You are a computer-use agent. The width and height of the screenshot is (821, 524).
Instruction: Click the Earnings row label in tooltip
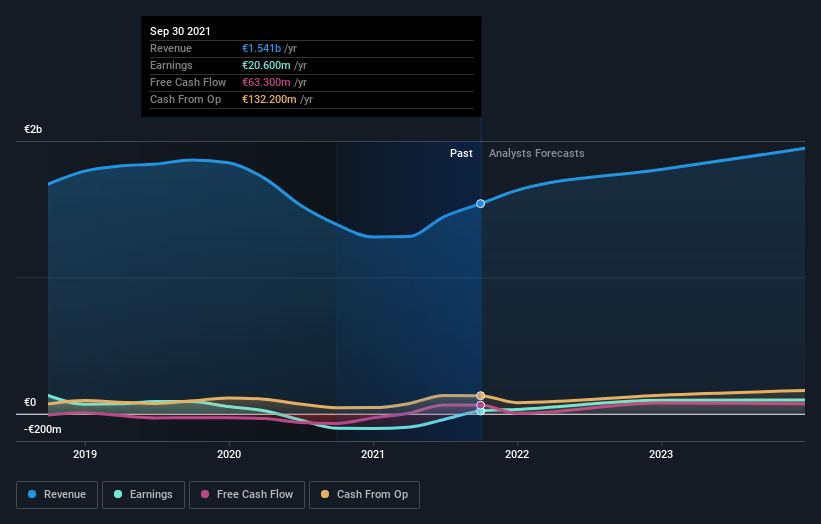coord(171,65)
